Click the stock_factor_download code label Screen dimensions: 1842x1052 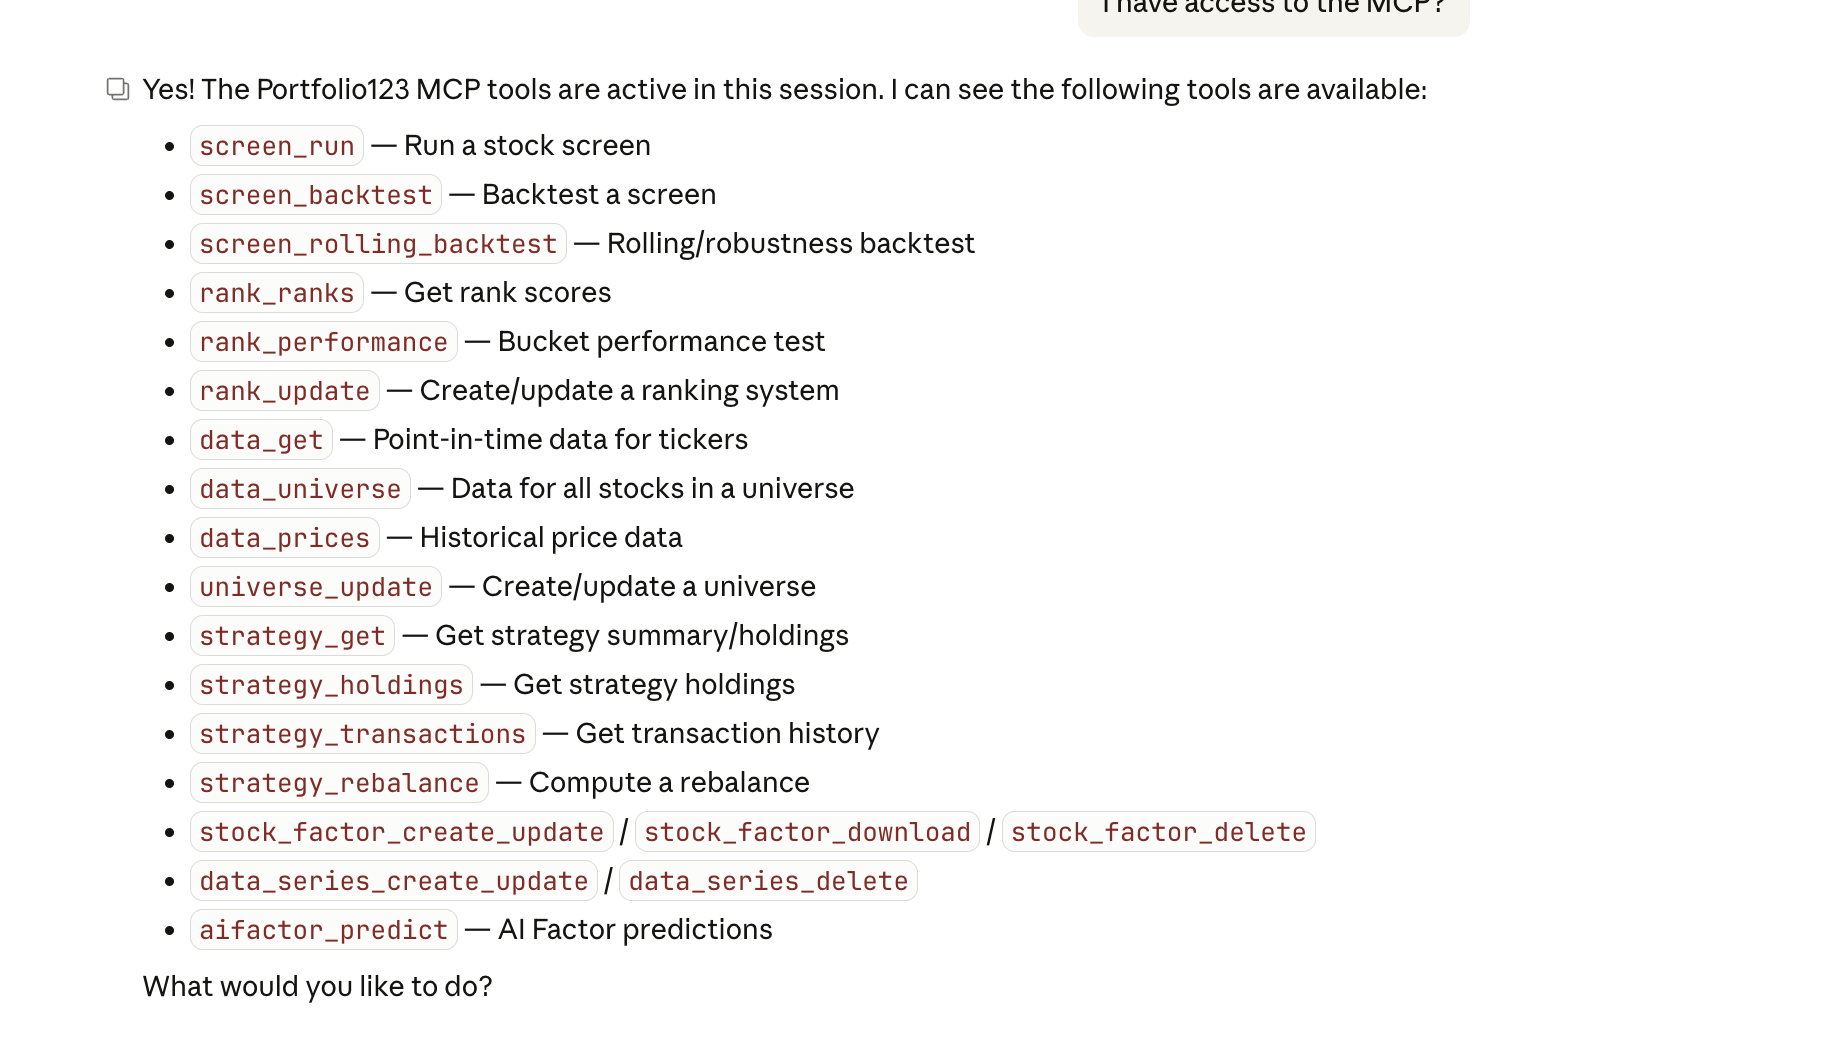click(808, 832)
